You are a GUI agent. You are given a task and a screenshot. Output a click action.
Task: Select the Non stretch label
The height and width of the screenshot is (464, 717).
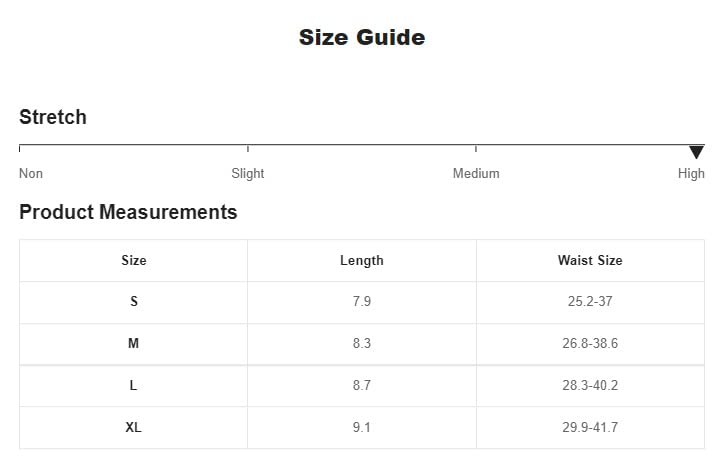(x=31, y=174)
